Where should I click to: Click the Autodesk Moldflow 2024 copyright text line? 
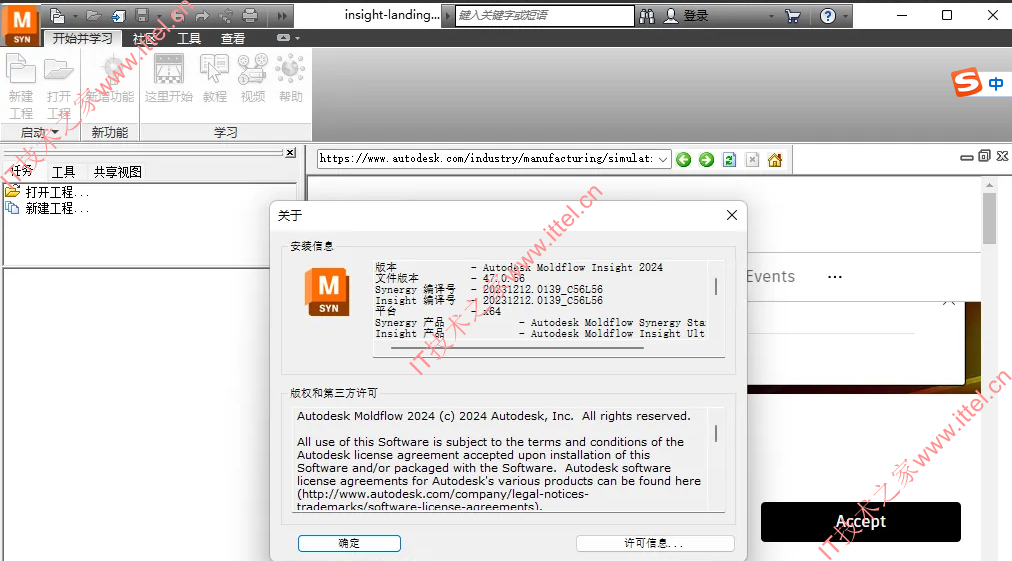494,416
